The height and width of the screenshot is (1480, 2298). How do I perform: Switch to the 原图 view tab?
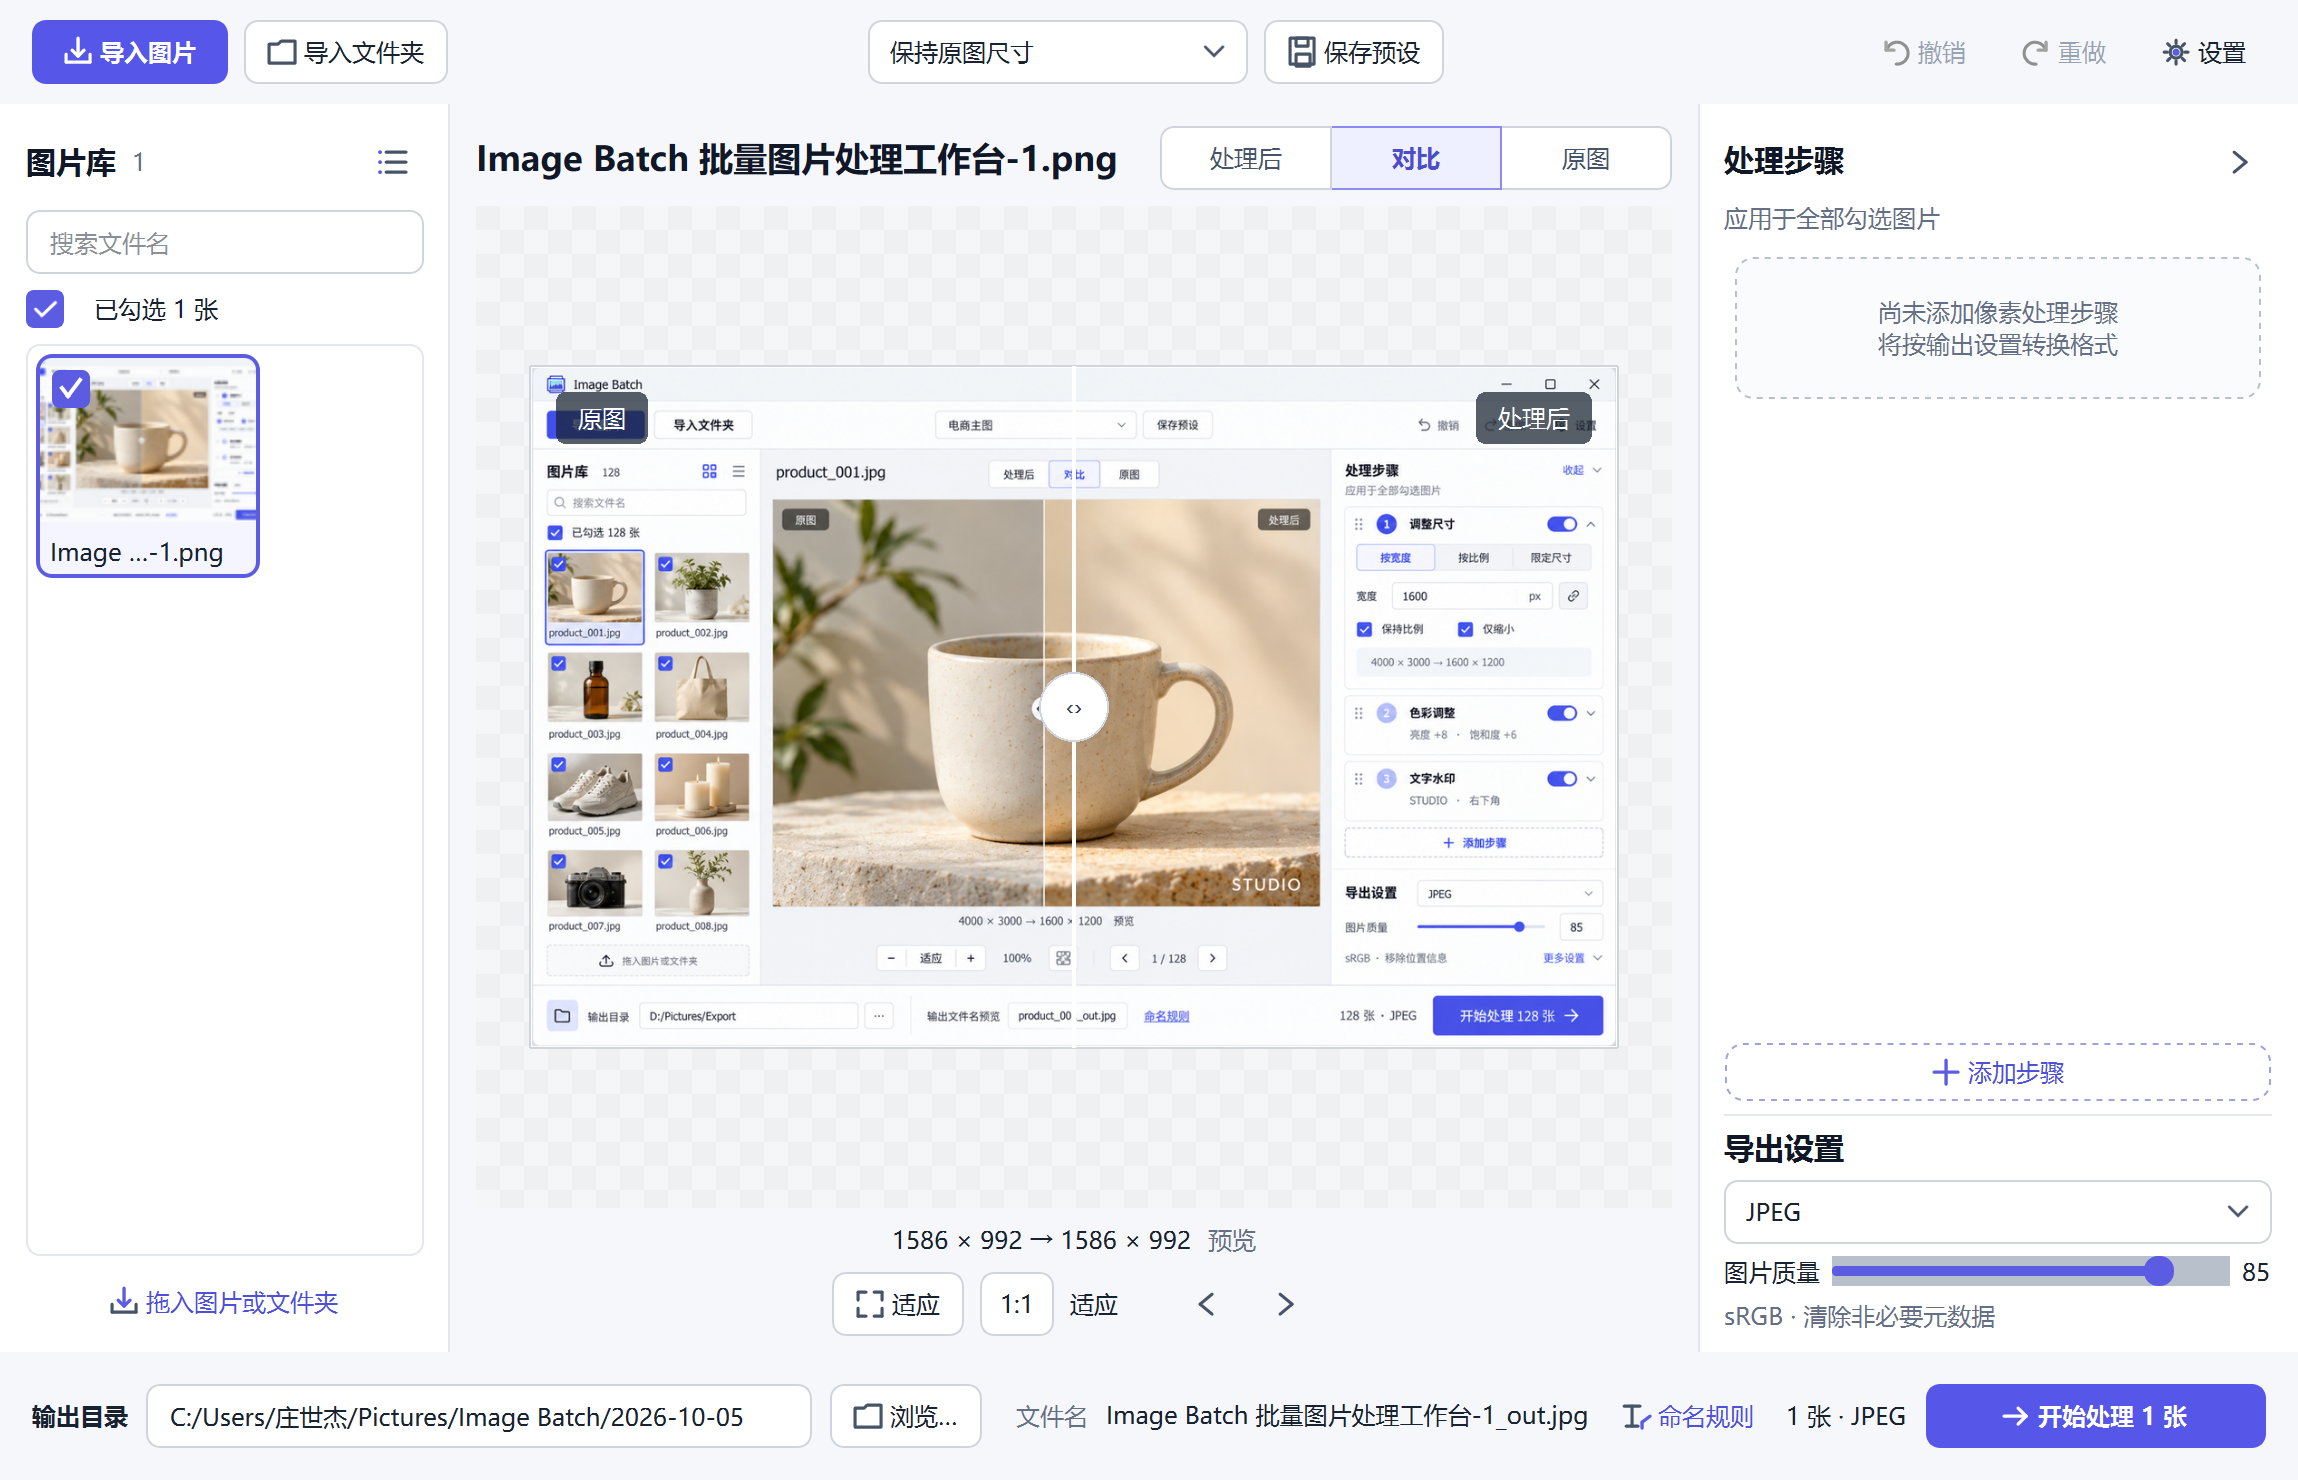point(1586,158)
